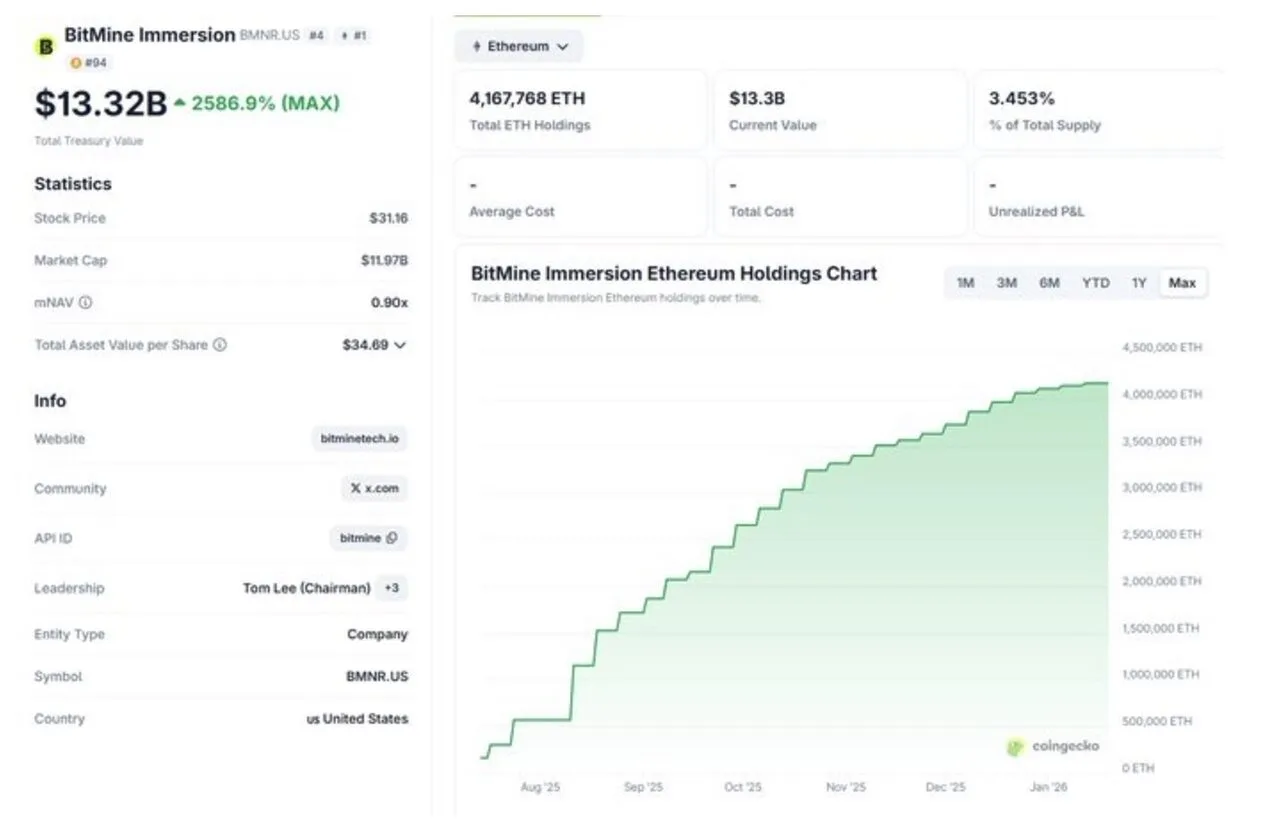Image resolution: width=1280 pixels, height=819 pixels.
Task: Click the Total Asset Value per Share info icon
Action: pos(220,345)
